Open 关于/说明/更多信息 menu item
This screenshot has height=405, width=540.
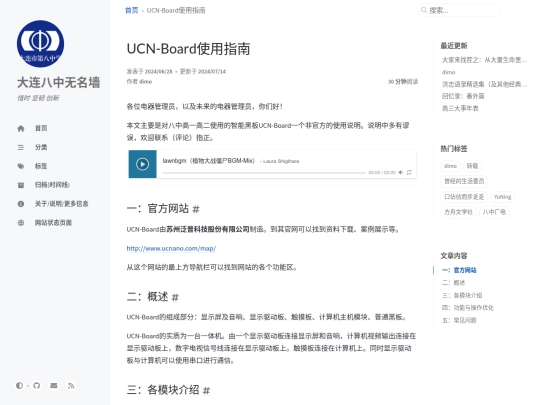click(61, 204)
